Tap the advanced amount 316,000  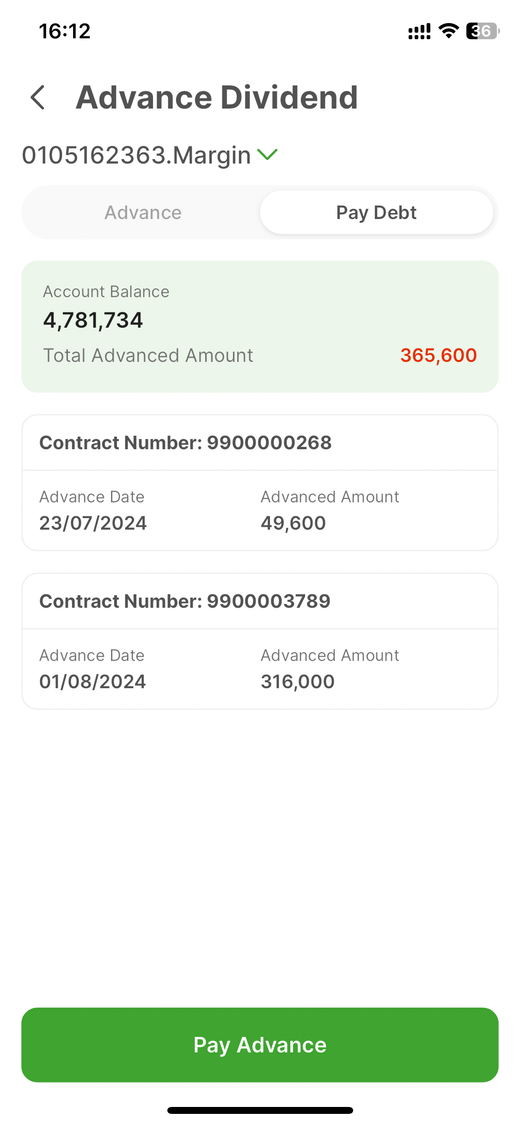[x=298, y=682]
